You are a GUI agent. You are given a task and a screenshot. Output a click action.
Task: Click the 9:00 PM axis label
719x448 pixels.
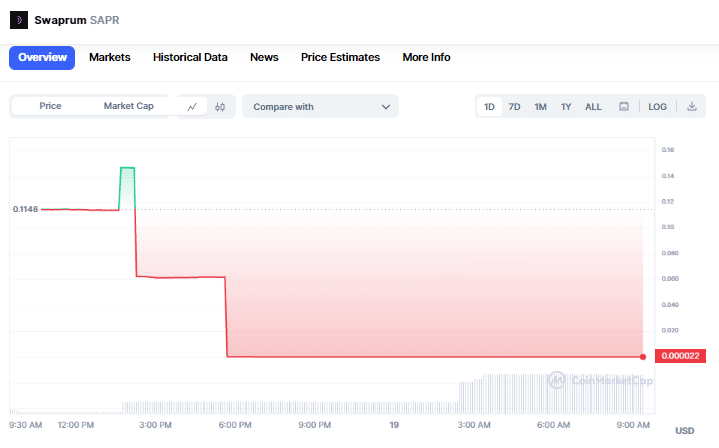(315, 425)
